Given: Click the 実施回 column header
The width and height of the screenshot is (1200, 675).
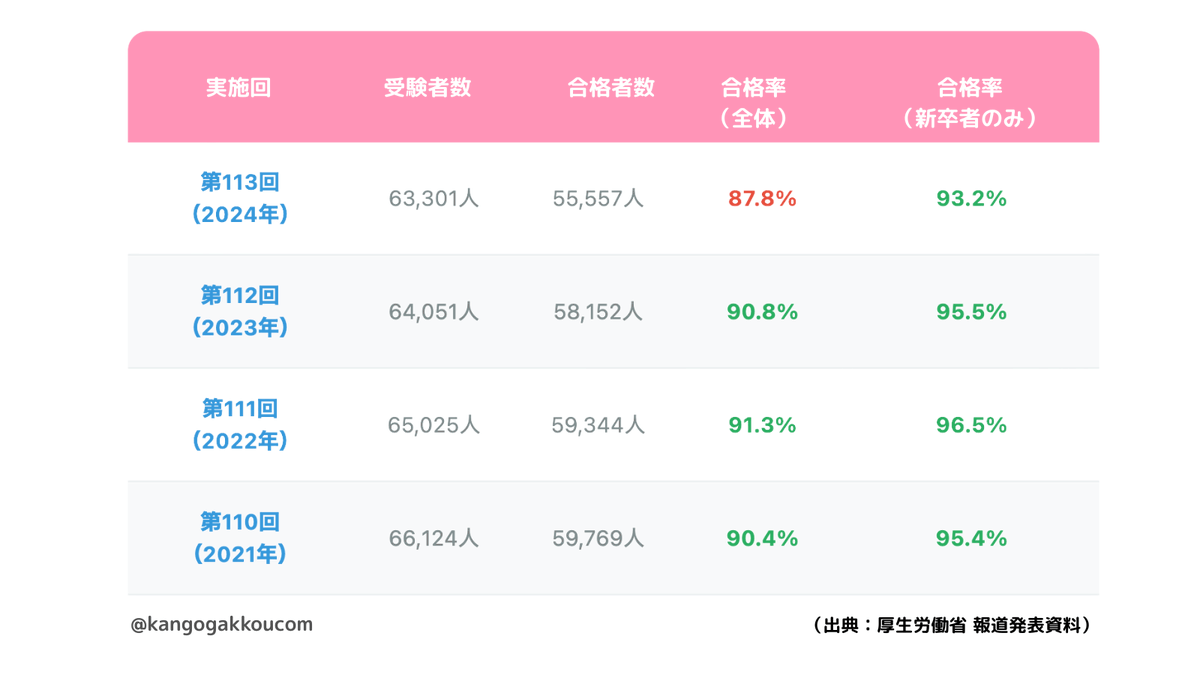Looking at the screenshot, I should 238,88.
